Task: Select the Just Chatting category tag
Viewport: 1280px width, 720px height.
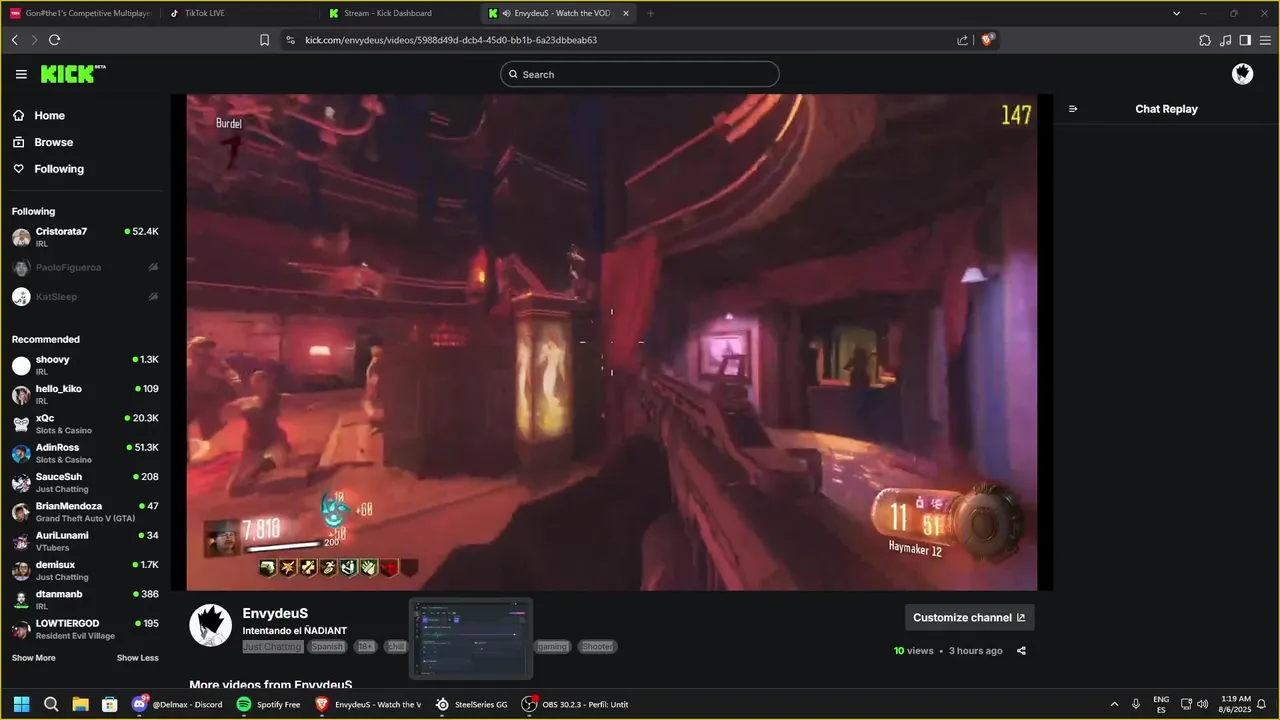Action: coord(272,647)
